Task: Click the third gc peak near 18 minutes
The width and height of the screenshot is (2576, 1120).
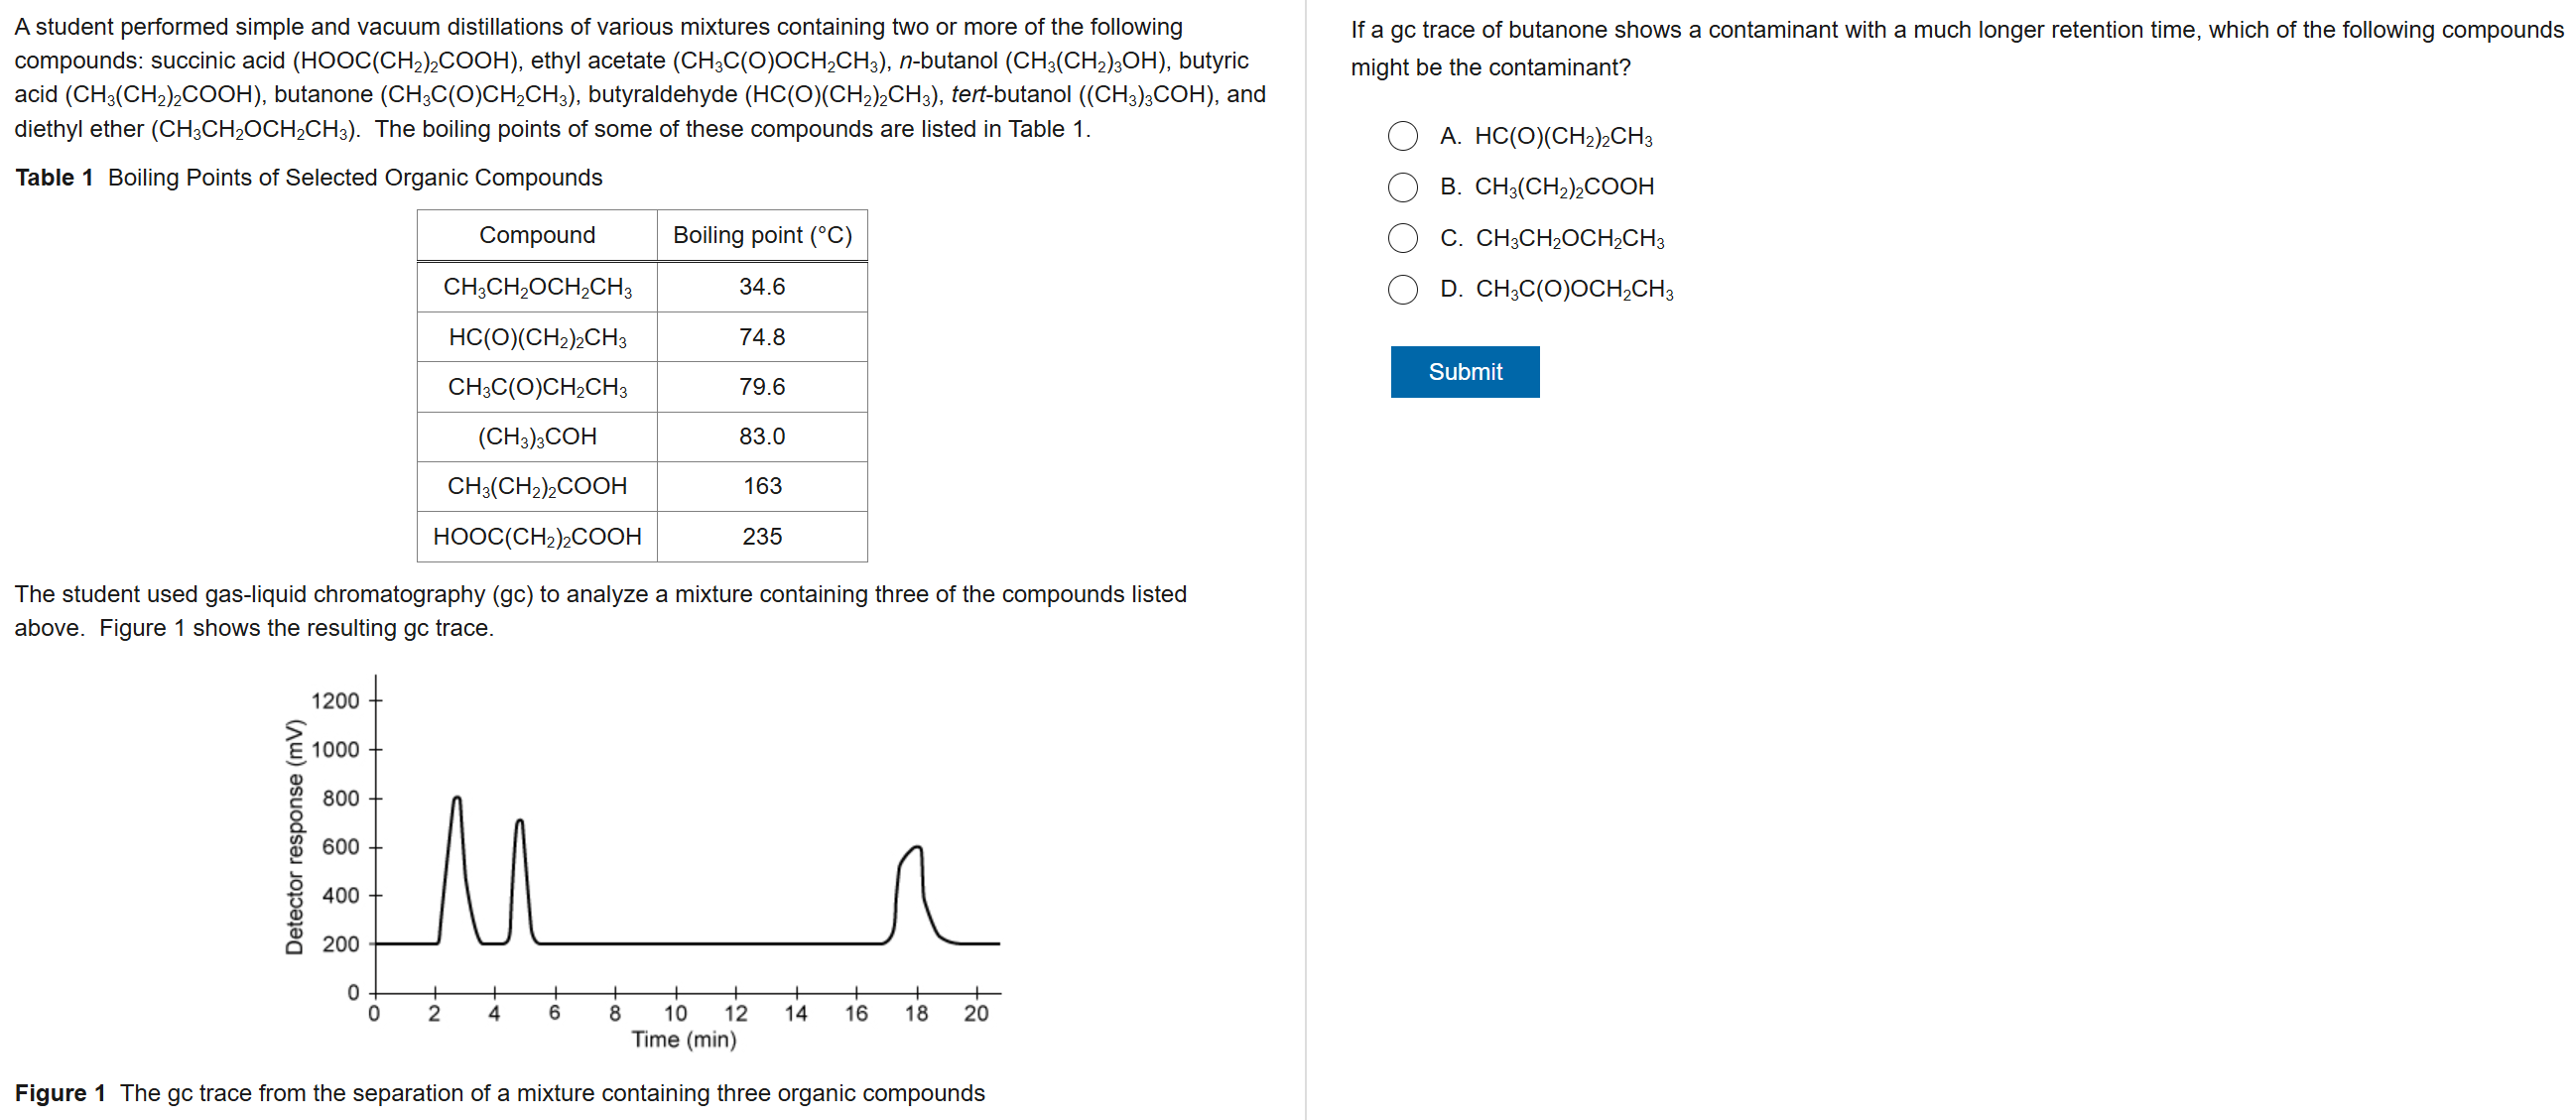Action: (916, 850)
